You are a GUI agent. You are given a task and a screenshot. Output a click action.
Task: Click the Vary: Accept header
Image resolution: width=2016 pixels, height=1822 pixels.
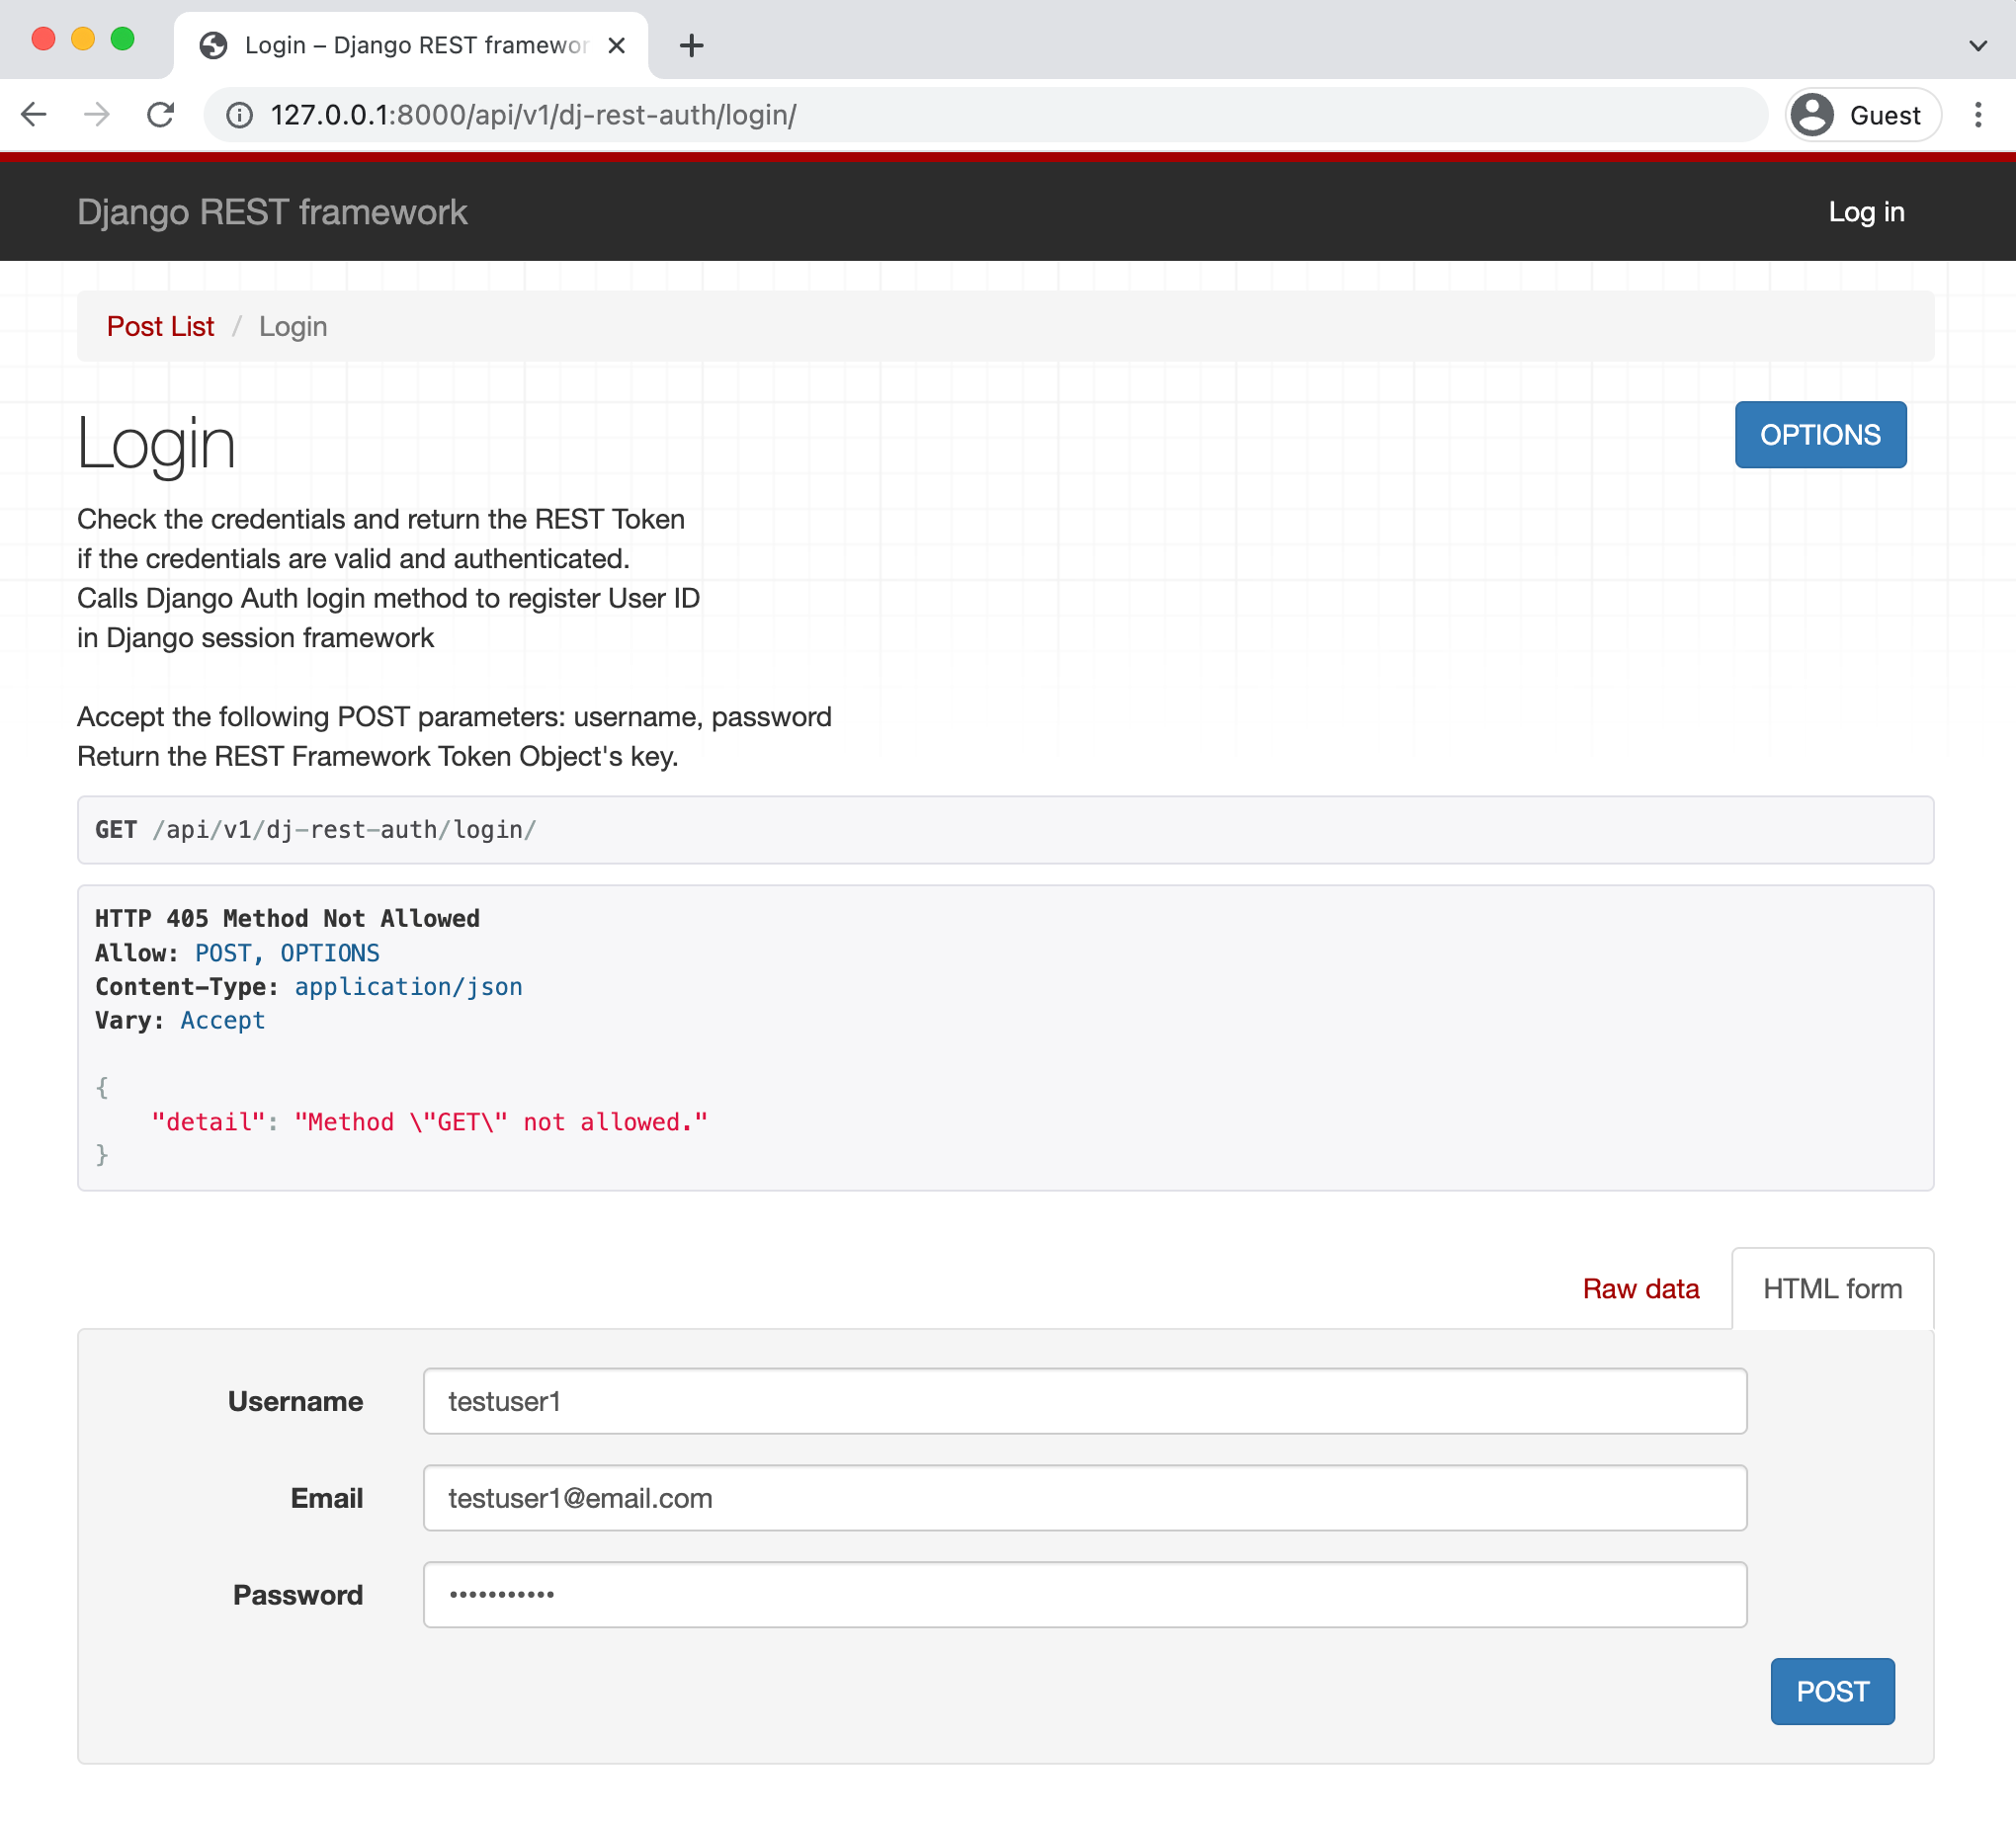[180, 1020]
